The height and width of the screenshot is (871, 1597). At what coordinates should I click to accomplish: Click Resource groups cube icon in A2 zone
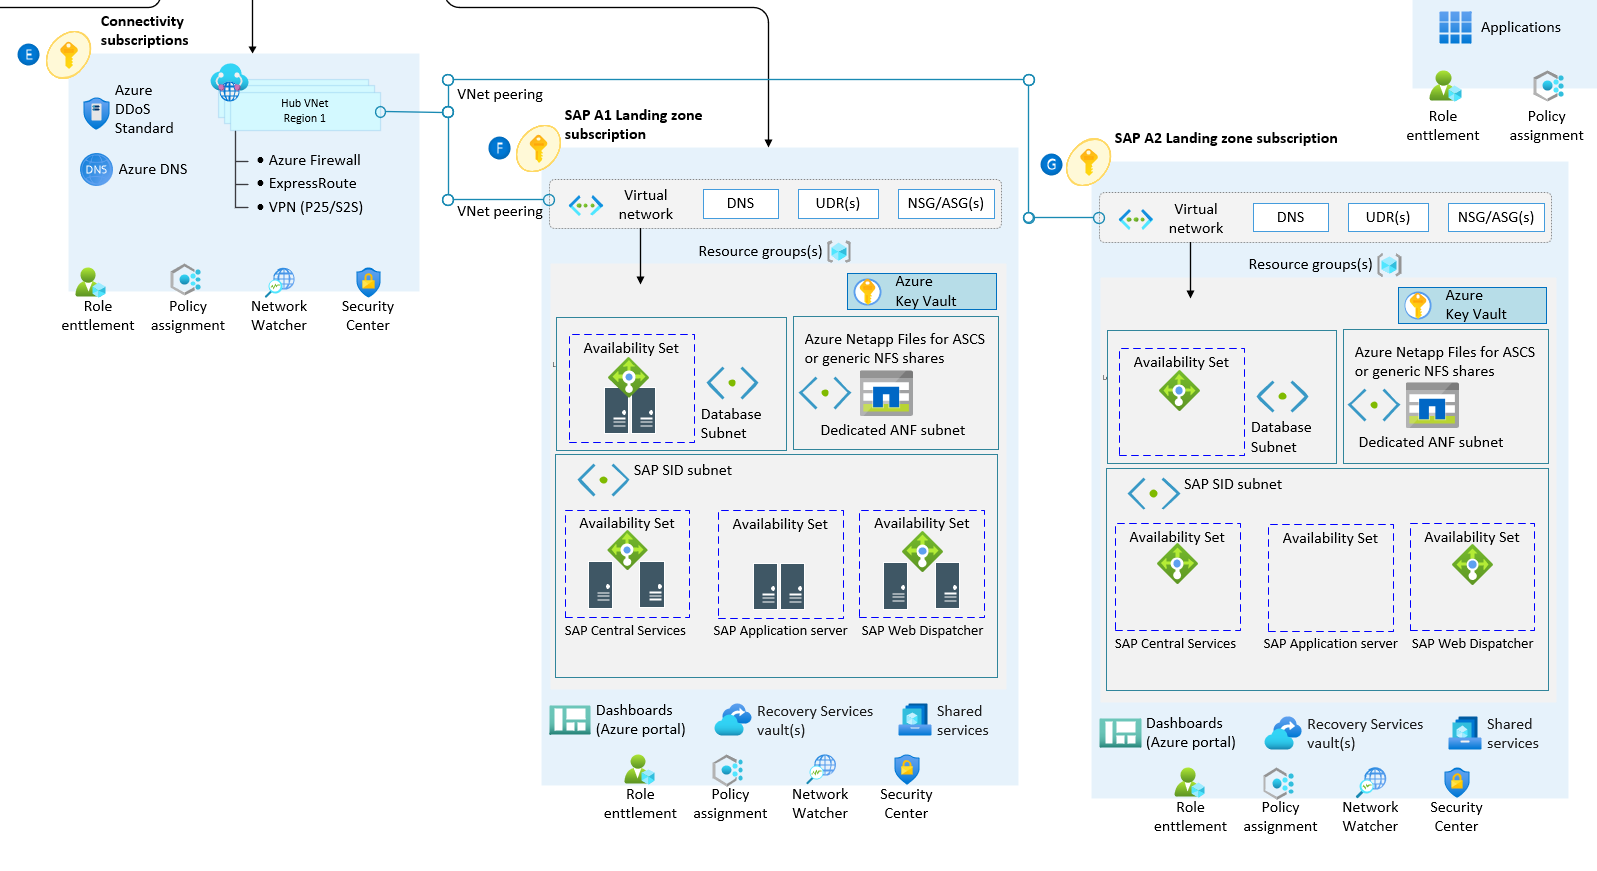[x=1390, y=264]
